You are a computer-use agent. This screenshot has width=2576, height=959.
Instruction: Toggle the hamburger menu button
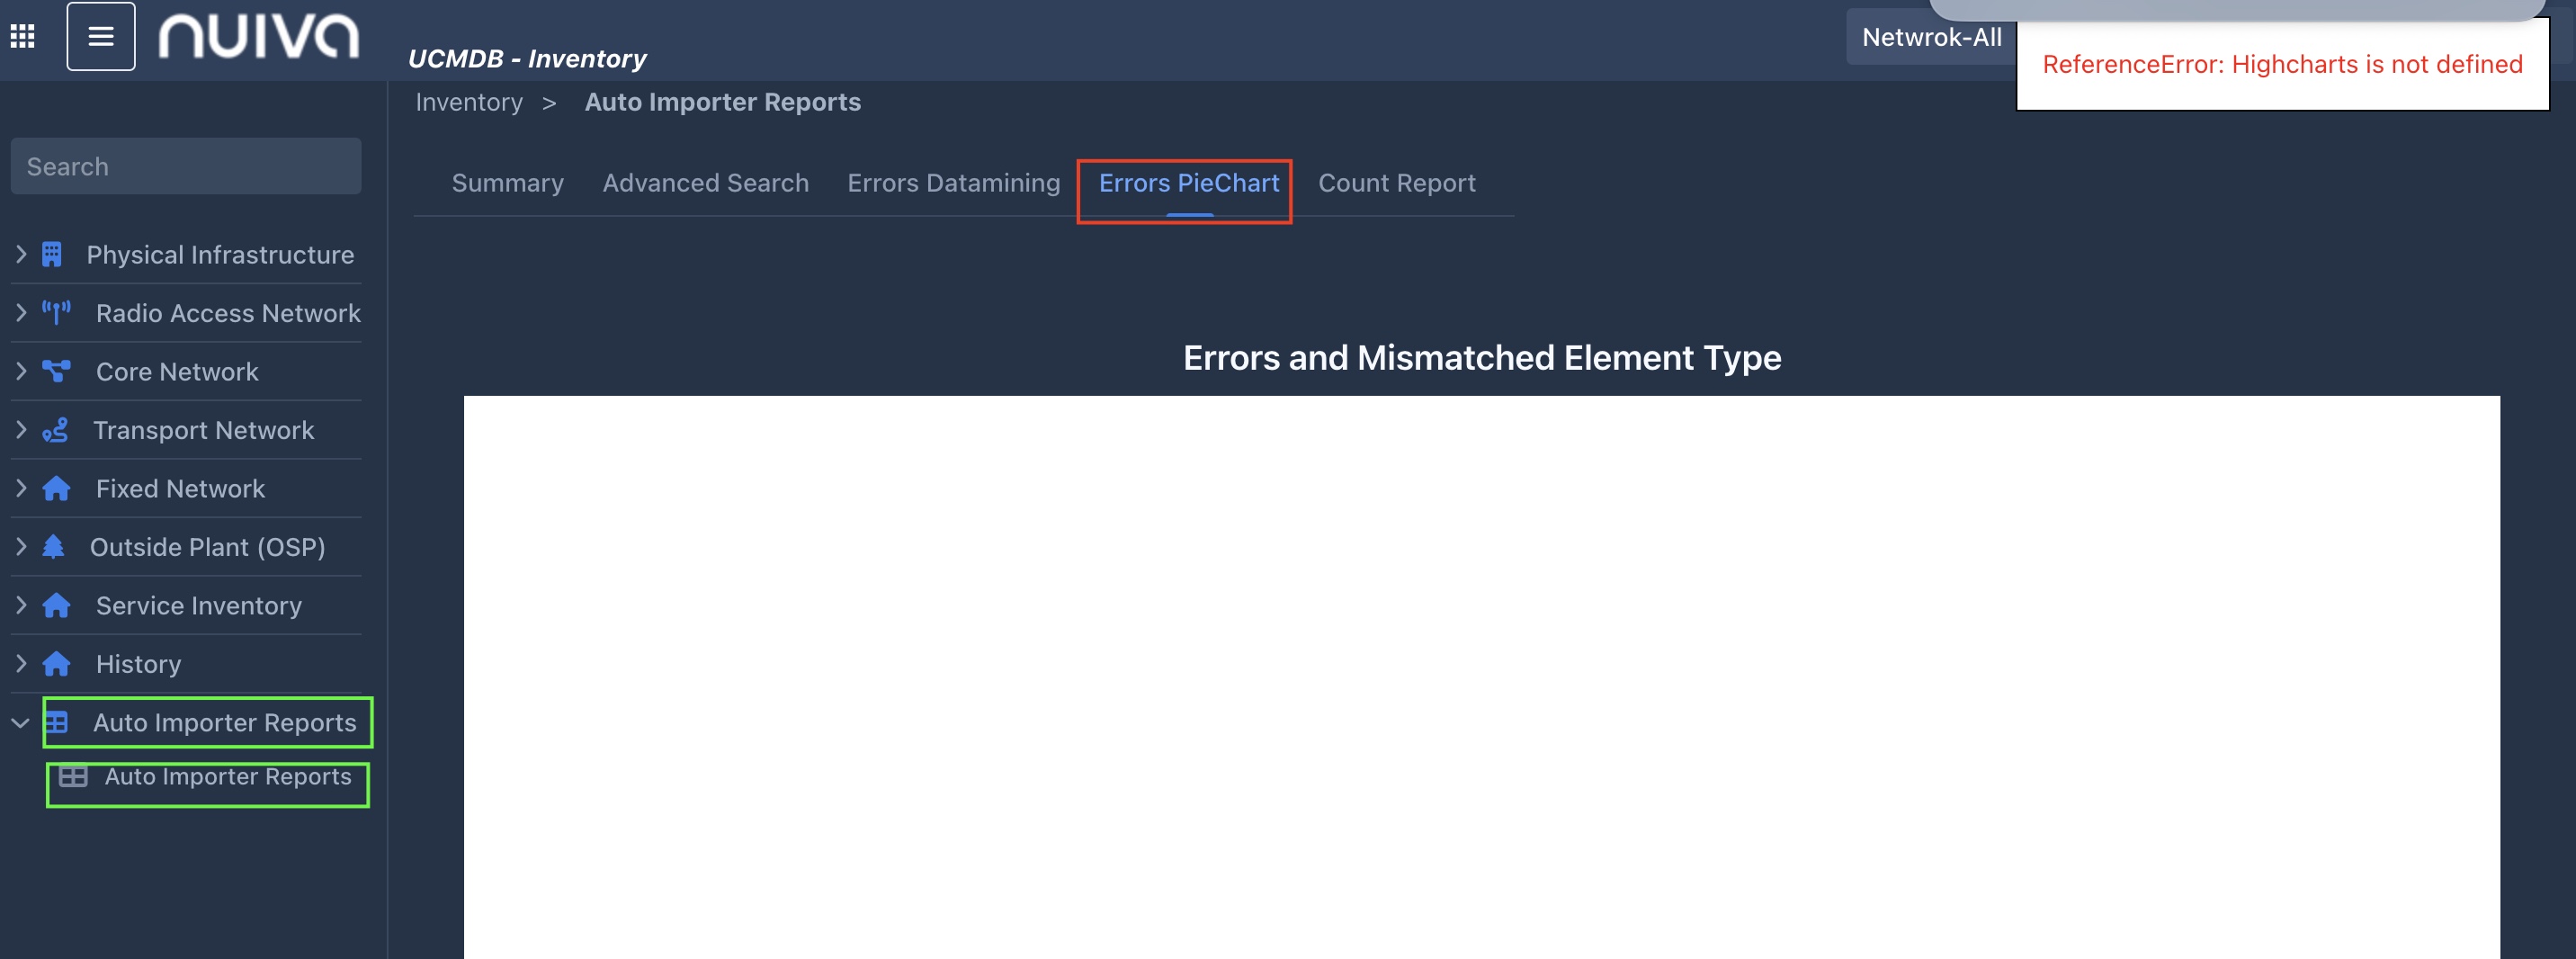click(x=101, y=37)
